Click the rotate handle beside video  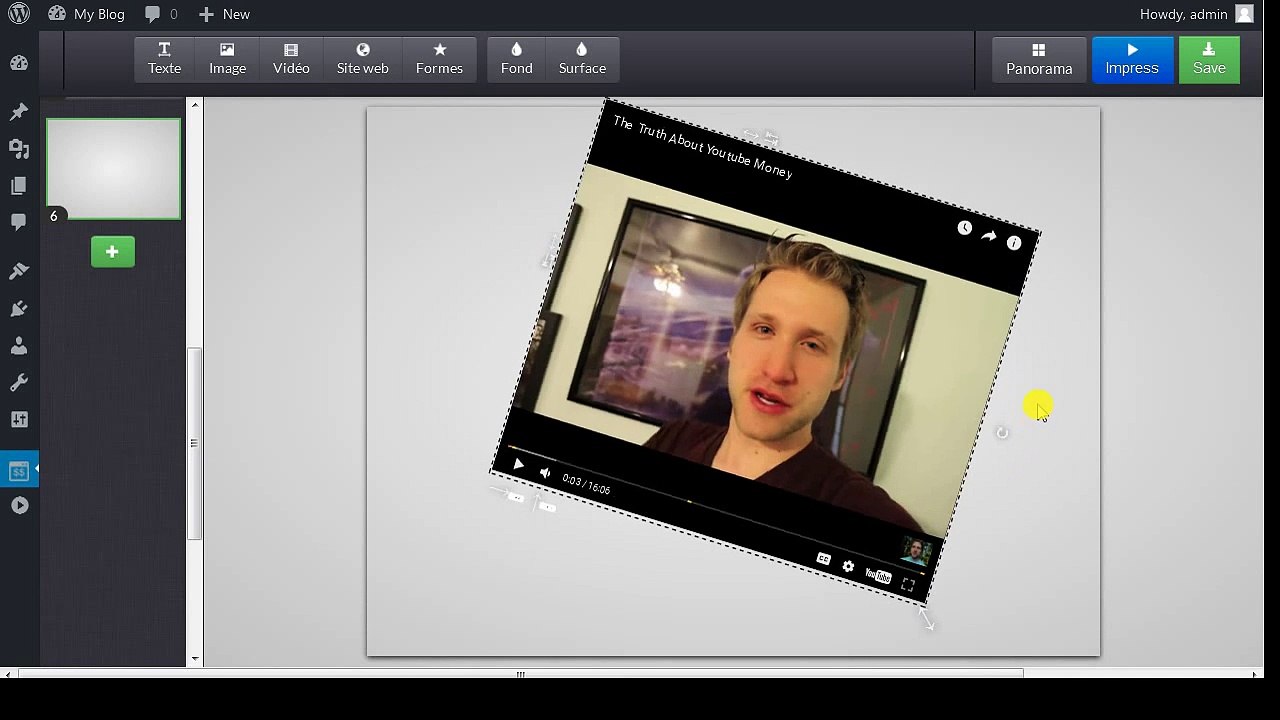pyautogui.click(x=1002, y=433)
